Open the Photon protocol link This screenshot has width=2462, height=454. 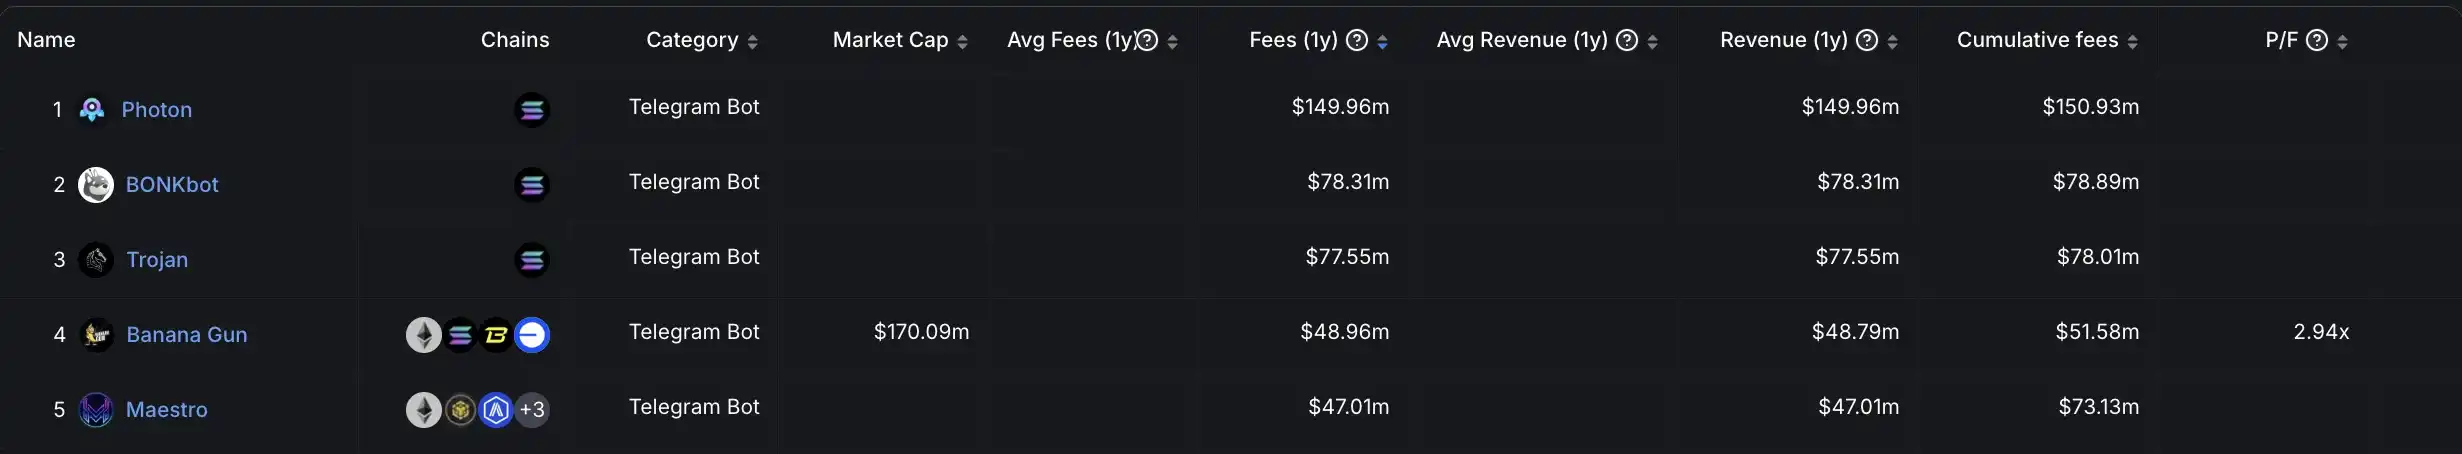(157, 110)
